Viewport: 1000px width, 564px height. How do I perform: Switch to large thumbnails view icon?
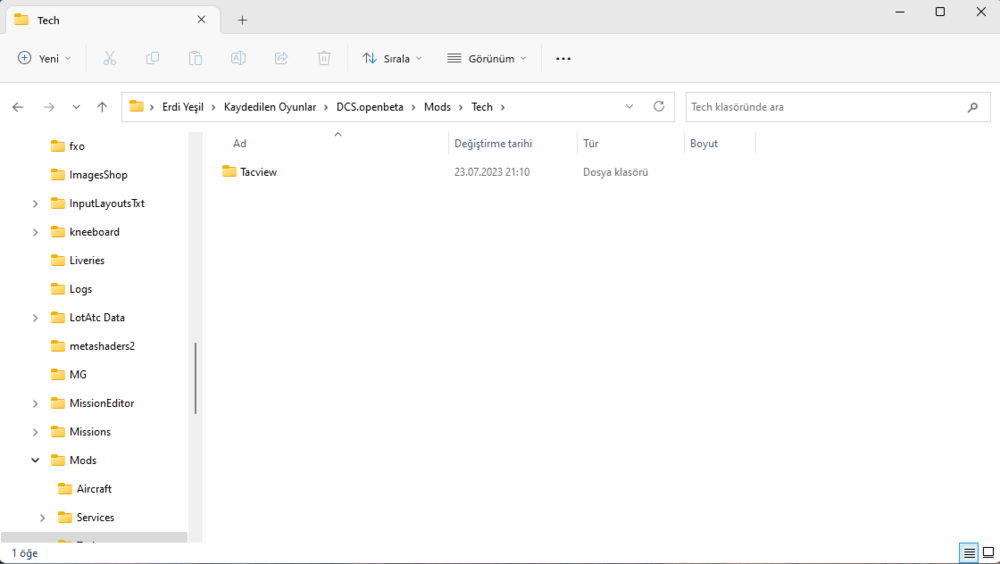pyautogui.click(x=989, y=553)
